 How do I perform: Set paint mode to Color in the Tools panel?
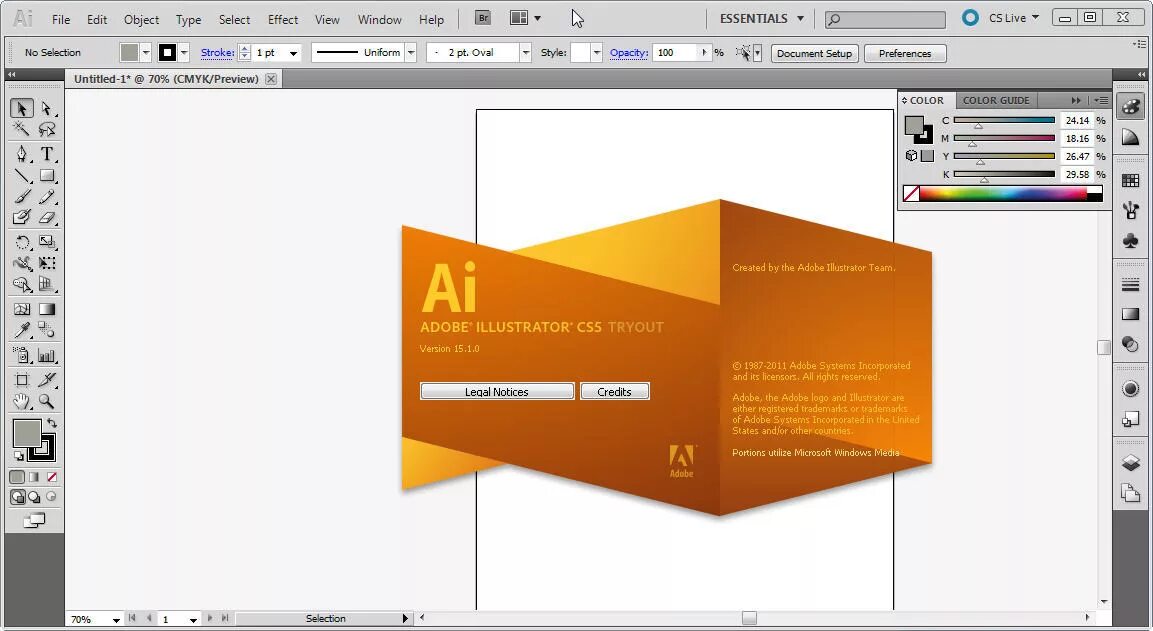coord(17,477)
